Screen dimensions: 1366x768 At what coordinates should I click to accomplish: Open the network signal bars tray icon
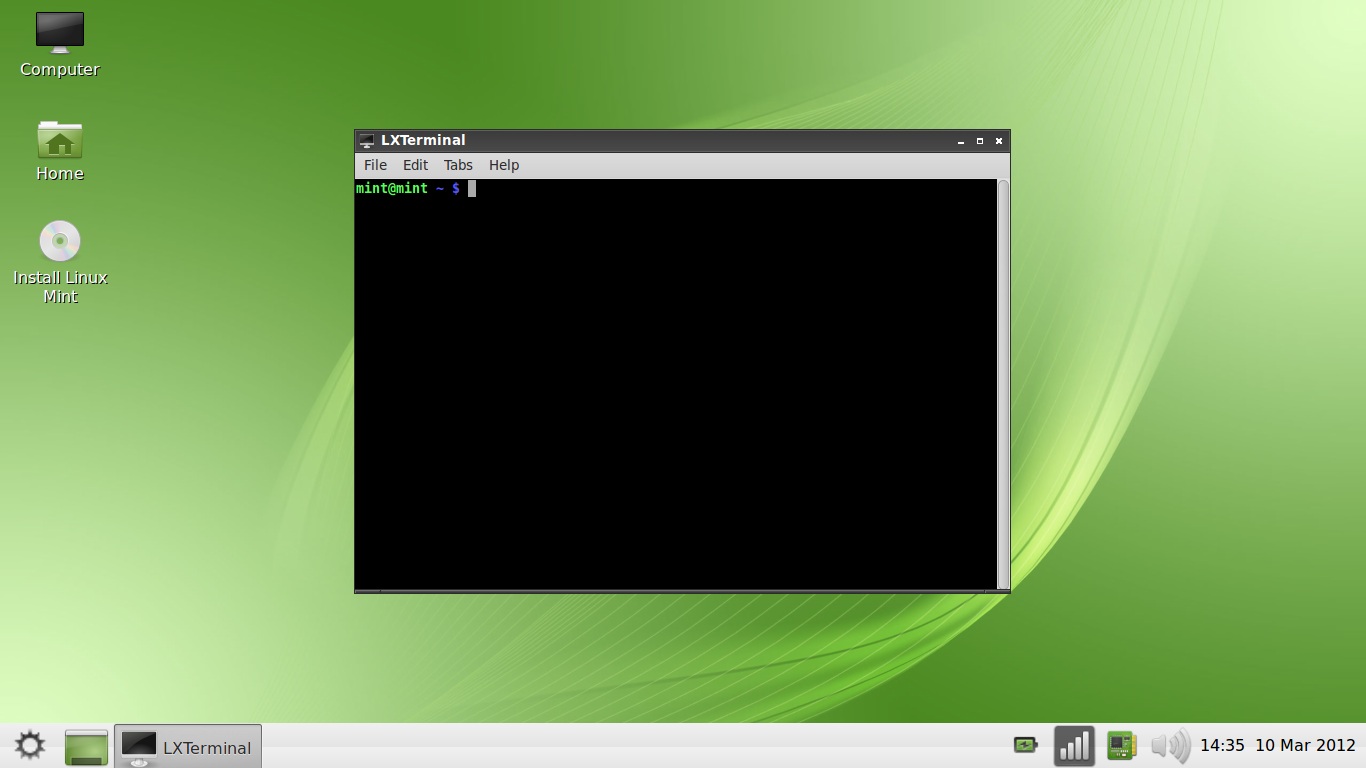point(1074,746)
